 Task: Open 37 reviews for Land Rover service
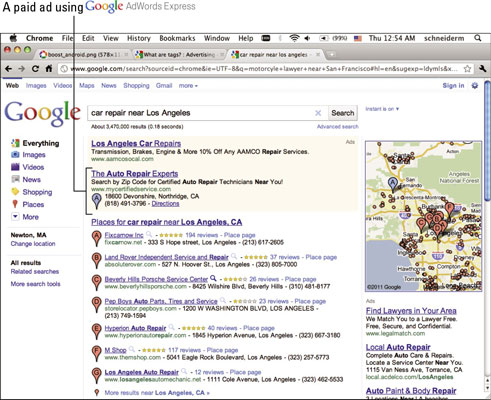285,257
